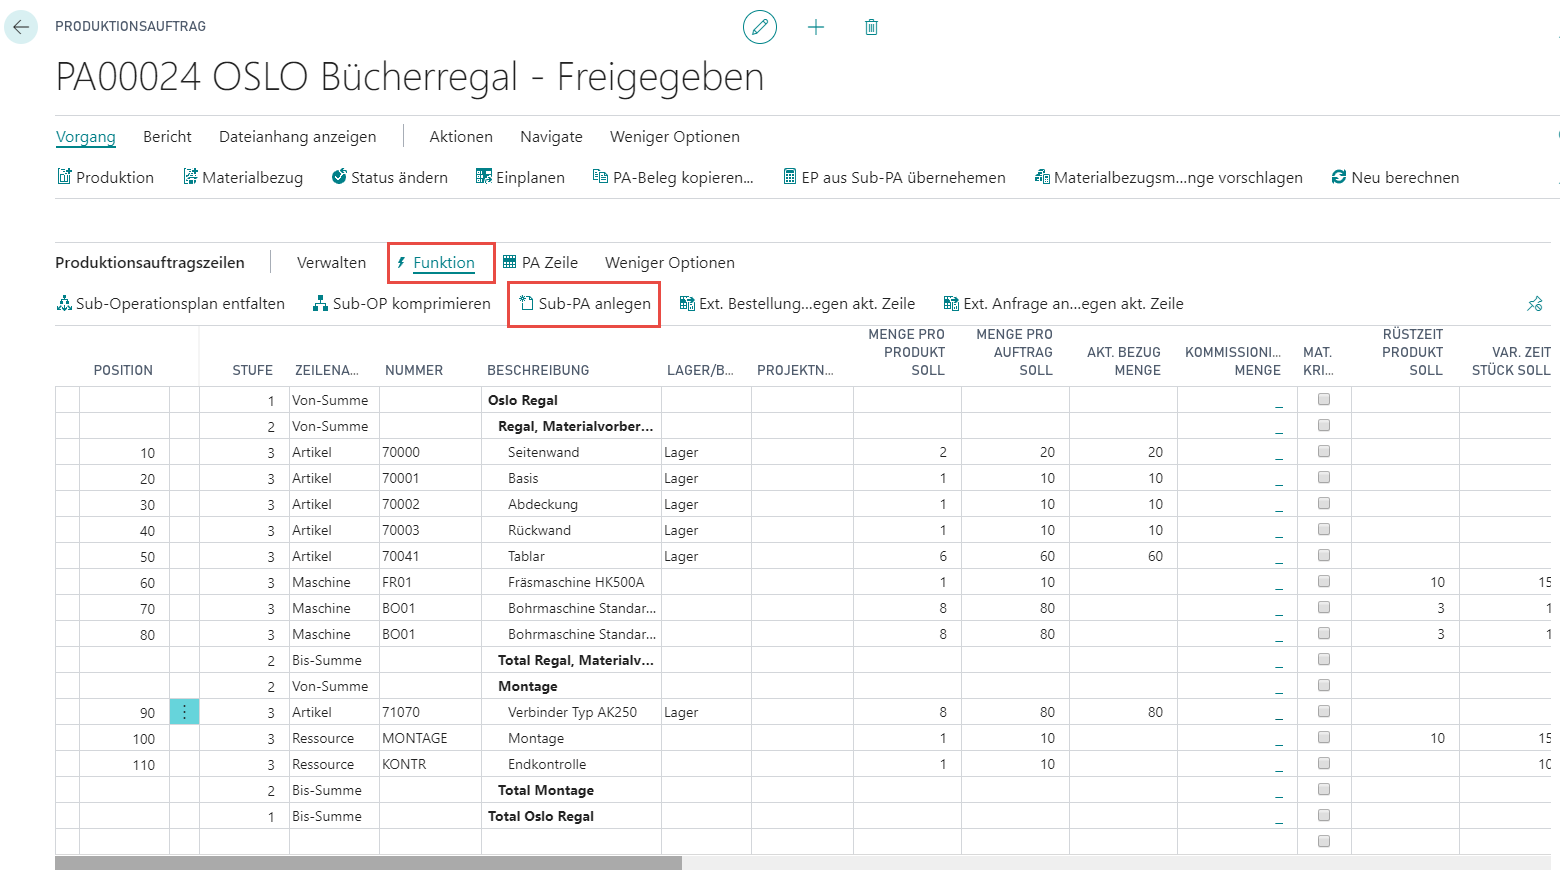Pin the action bar with pin icon
1560x878 pixels.
[1535, 303]
